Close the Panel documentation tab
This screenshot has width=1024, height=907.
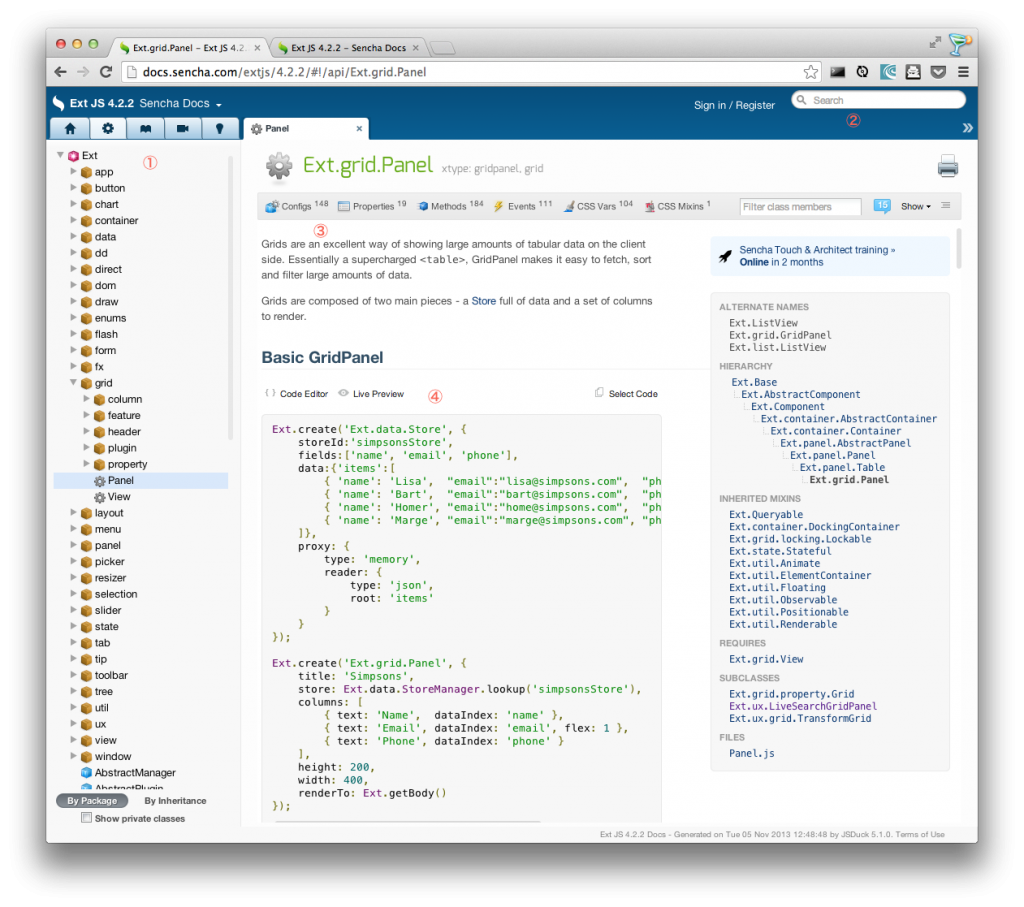click(x=359, y=129)
